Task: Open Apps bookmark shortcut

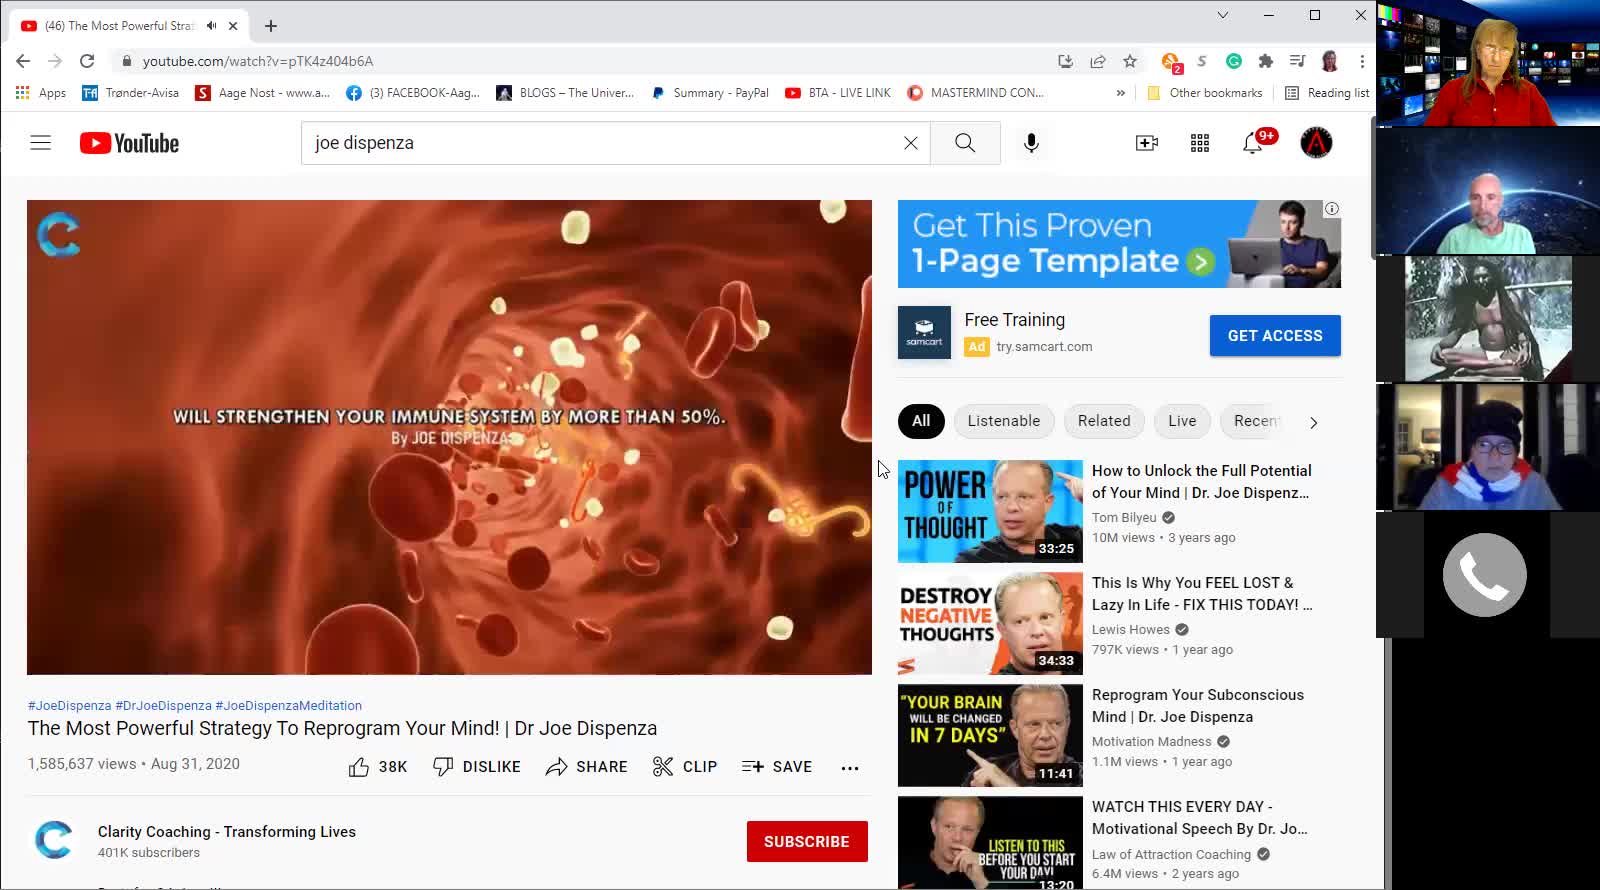Action: pos(41,93)
